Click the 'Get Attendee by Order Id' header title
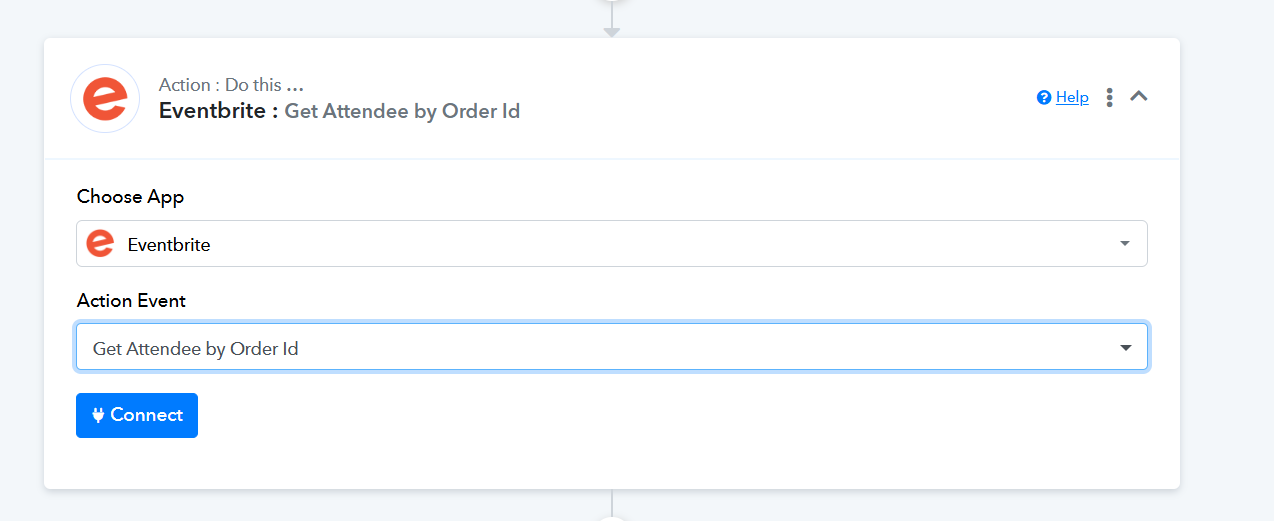 402,111
